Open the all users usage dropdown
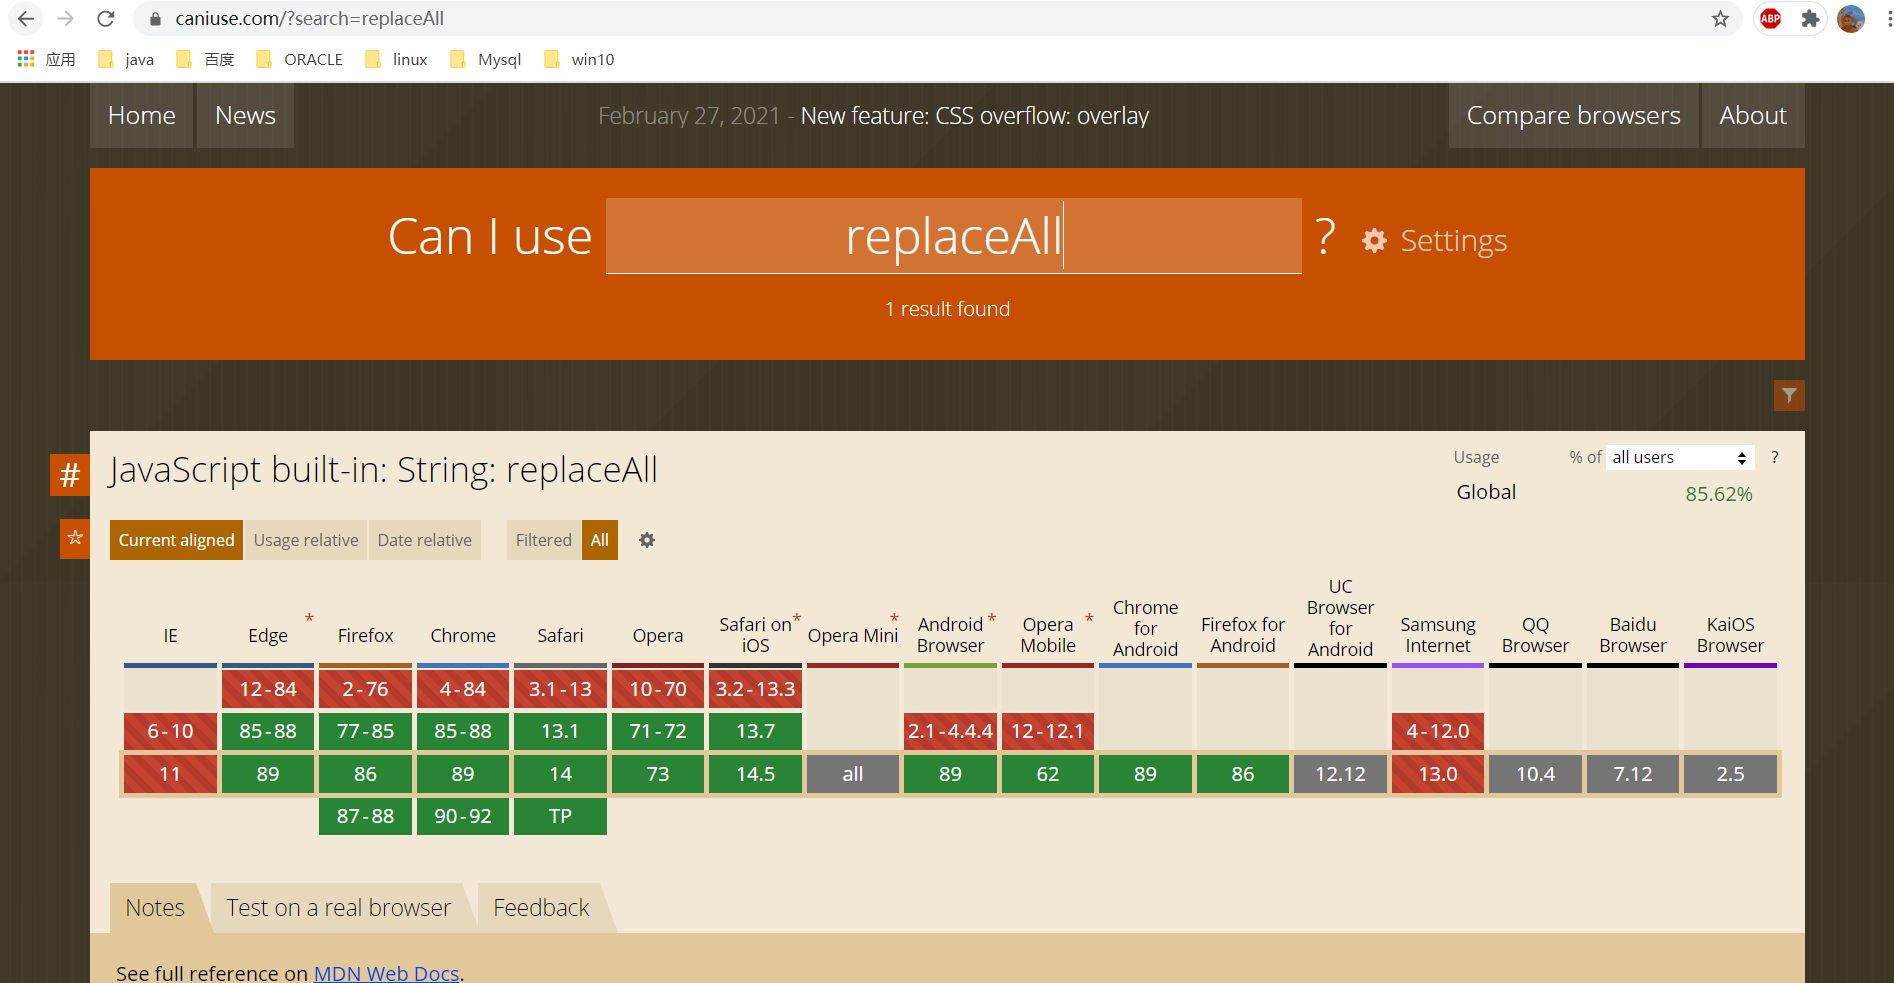Screen dimensions: 1894x983 click(x=1680, y=457)
